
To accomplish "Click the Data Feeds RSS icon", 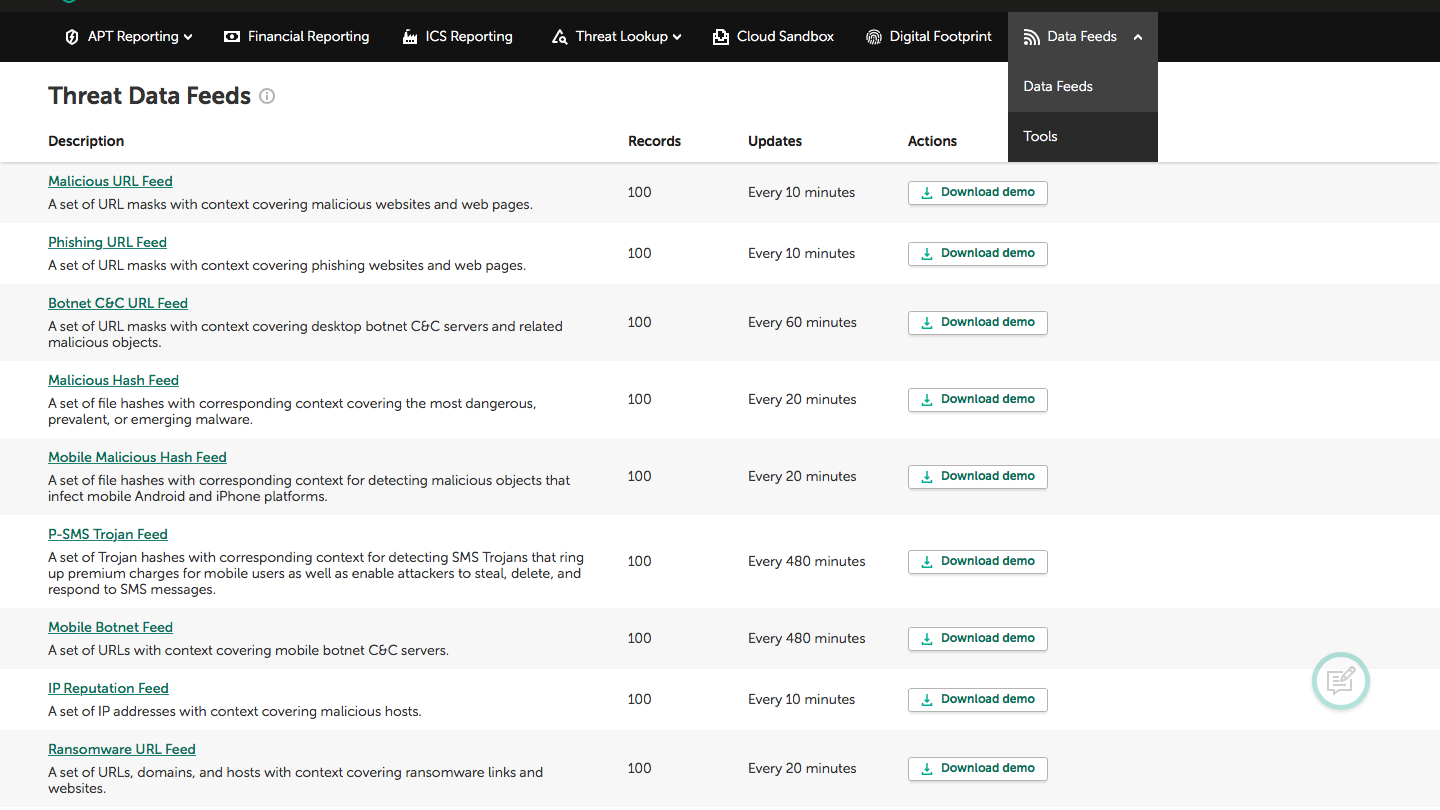I will point(1032,37).
